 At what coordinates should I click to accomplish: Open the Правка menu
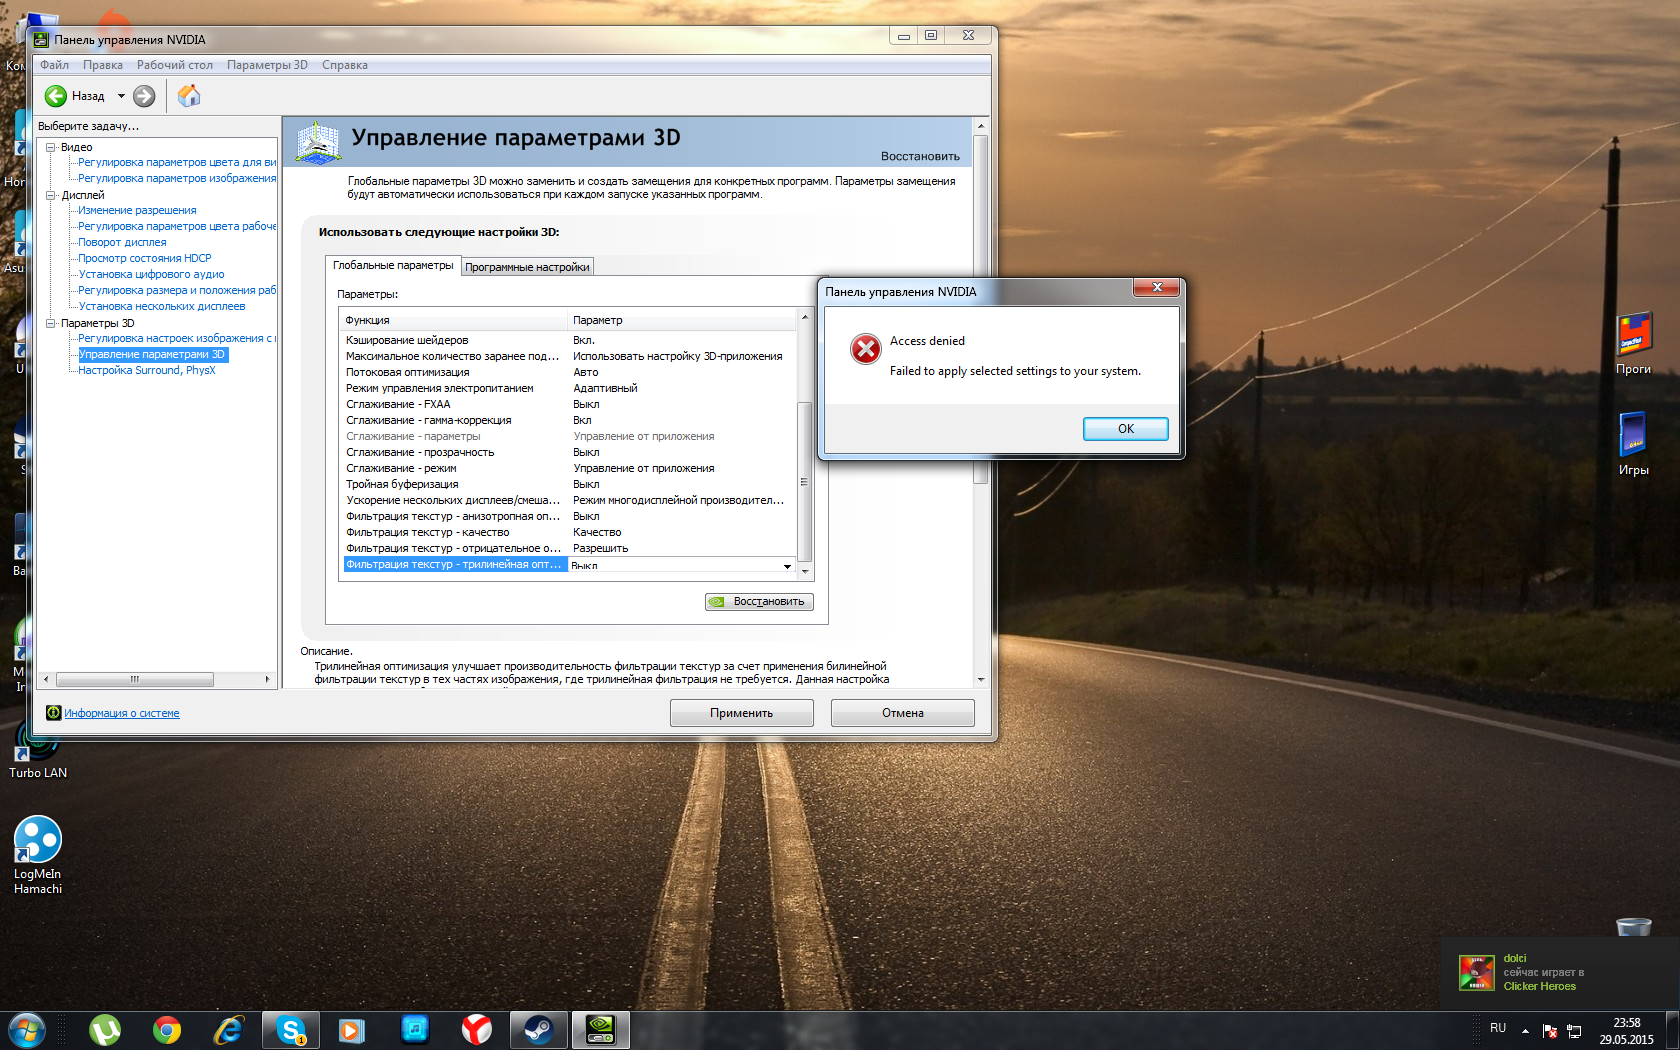click(x=103, y=65)
